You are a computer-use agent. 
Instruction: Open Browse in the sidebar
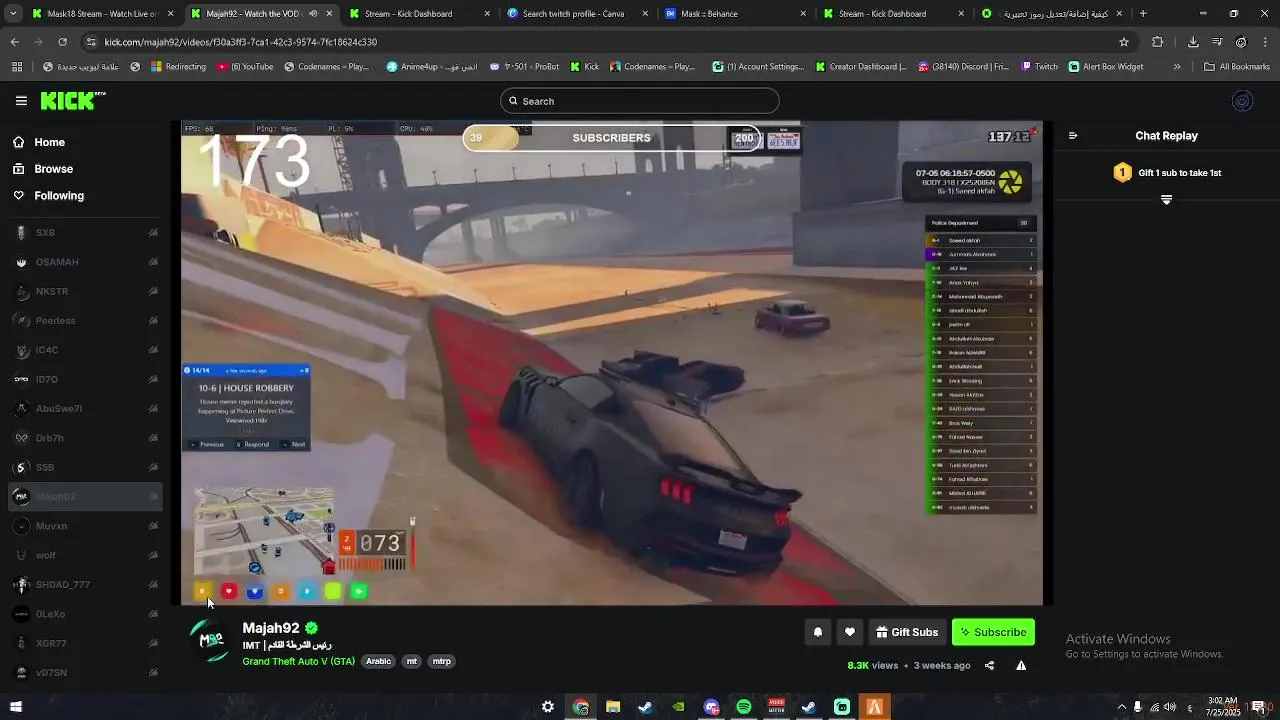[53, 169]
